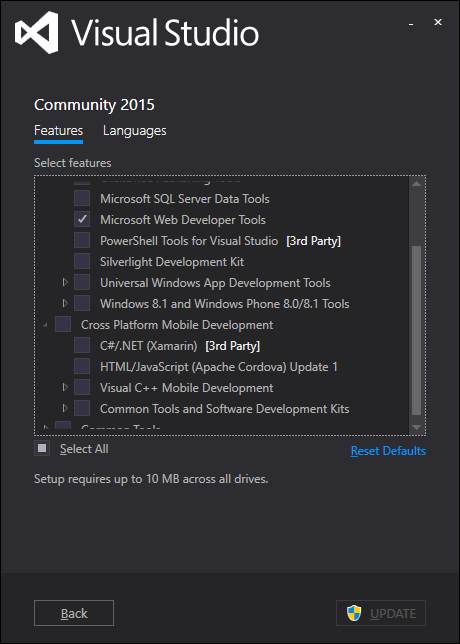
Task: Toggle the Select All checkbox
Action: point(42,448)
